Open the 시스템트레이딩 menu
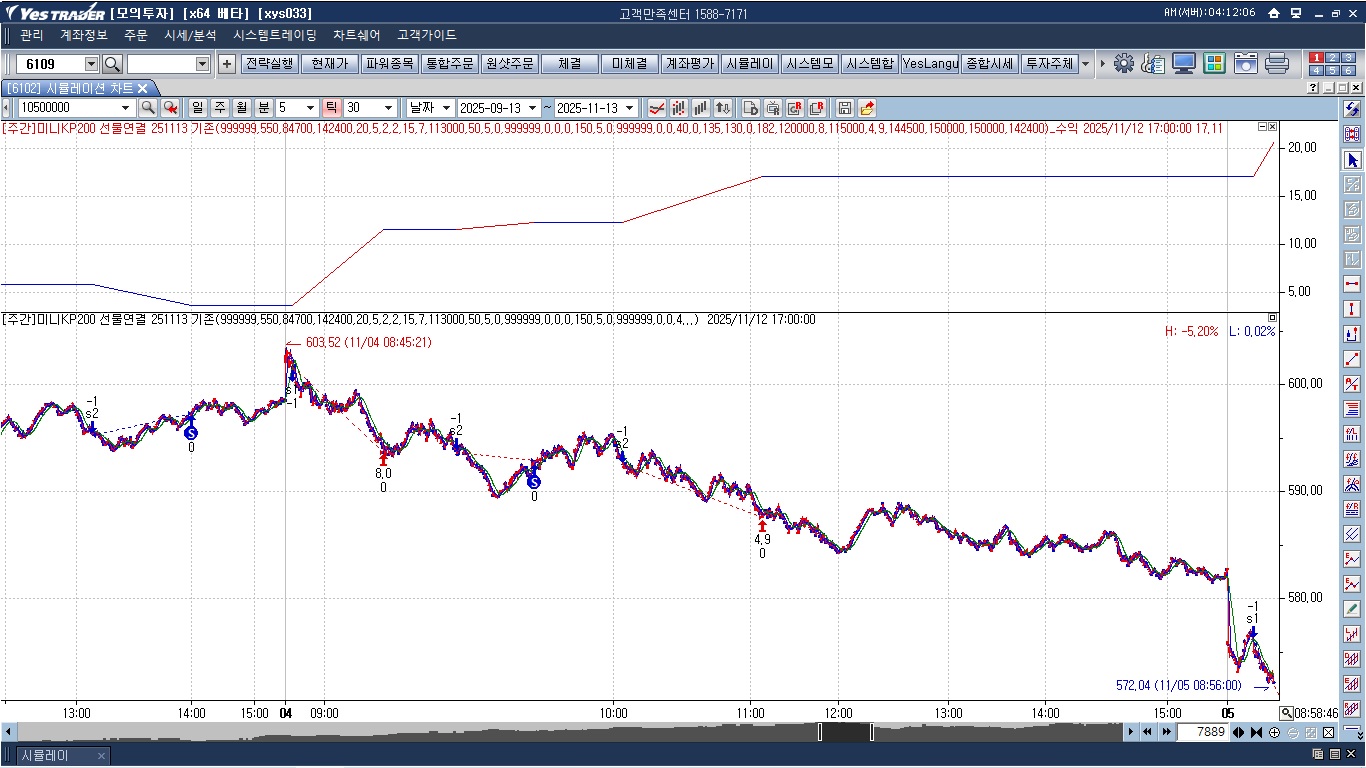The image size is (1366, 768). tap(274, 35)
